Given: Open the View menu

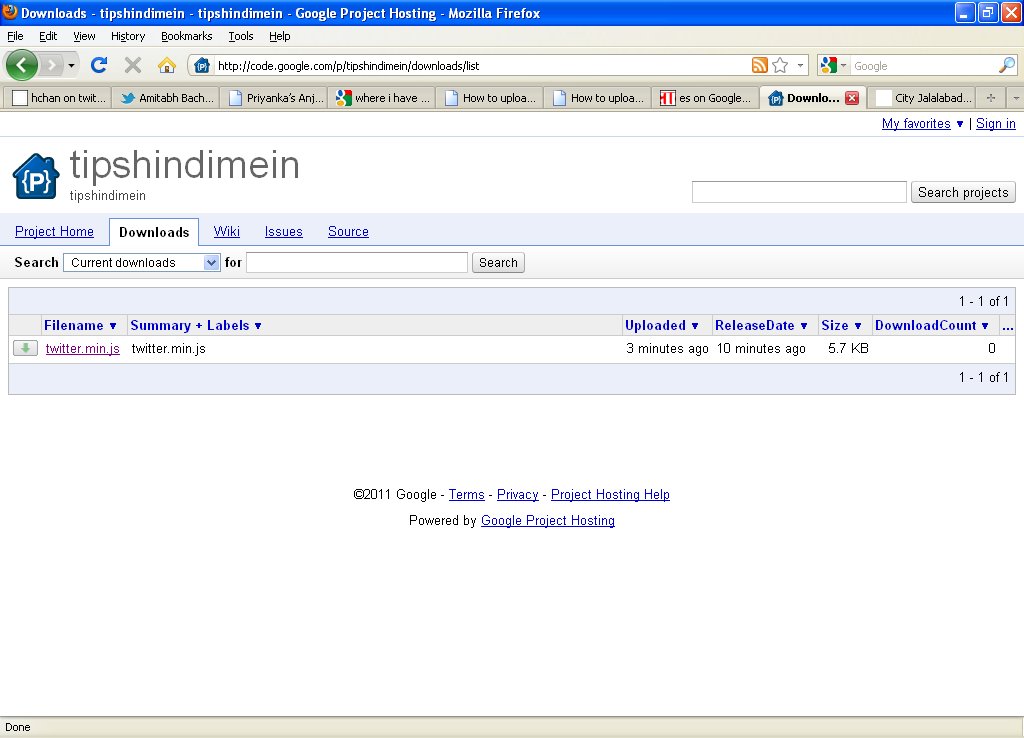Looking at the screenshot, I should [84, 36].
